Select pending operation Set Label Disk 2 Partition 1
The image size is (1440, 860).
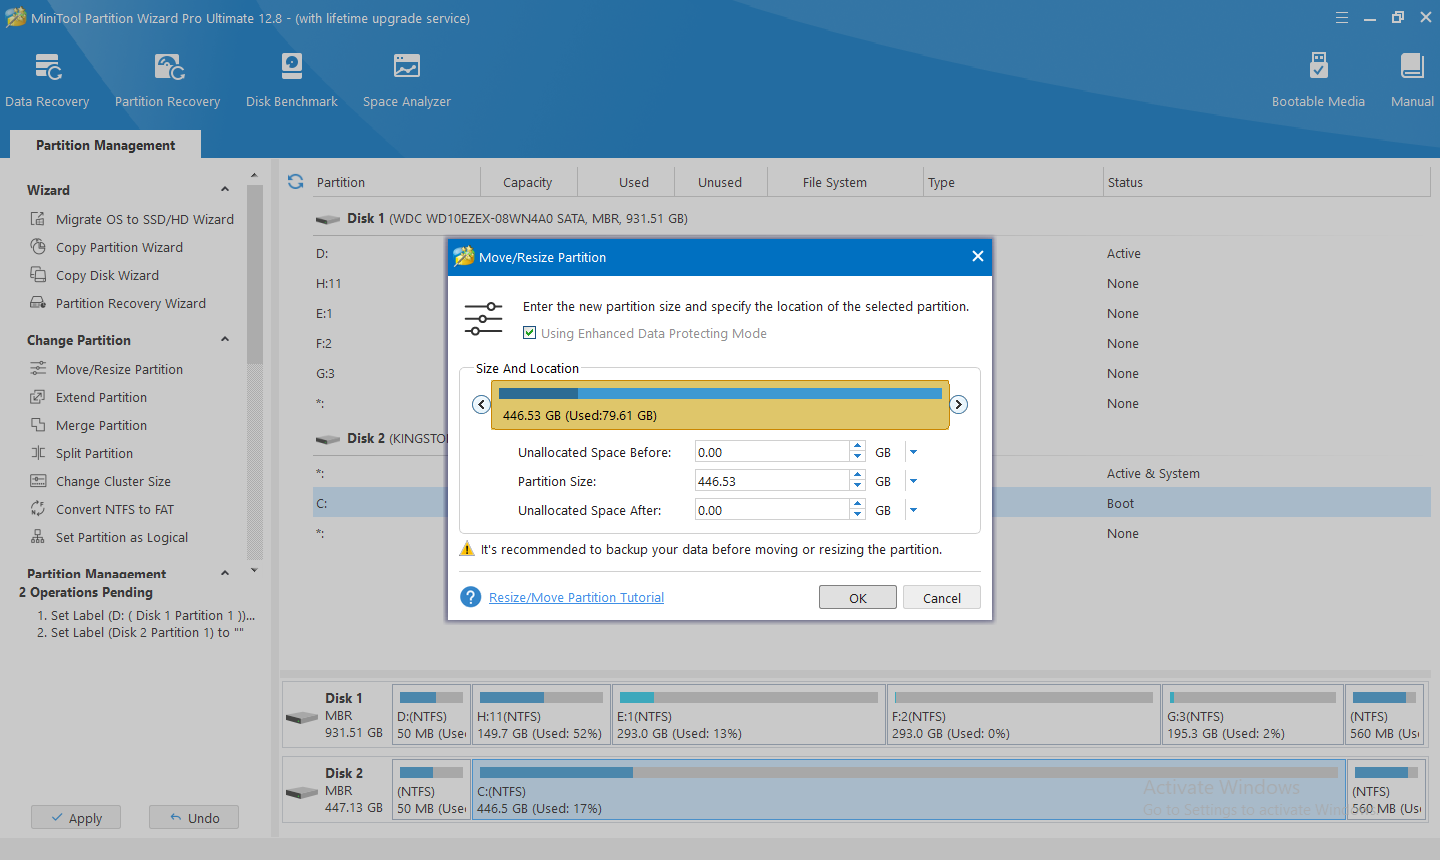tap(140, 632)
